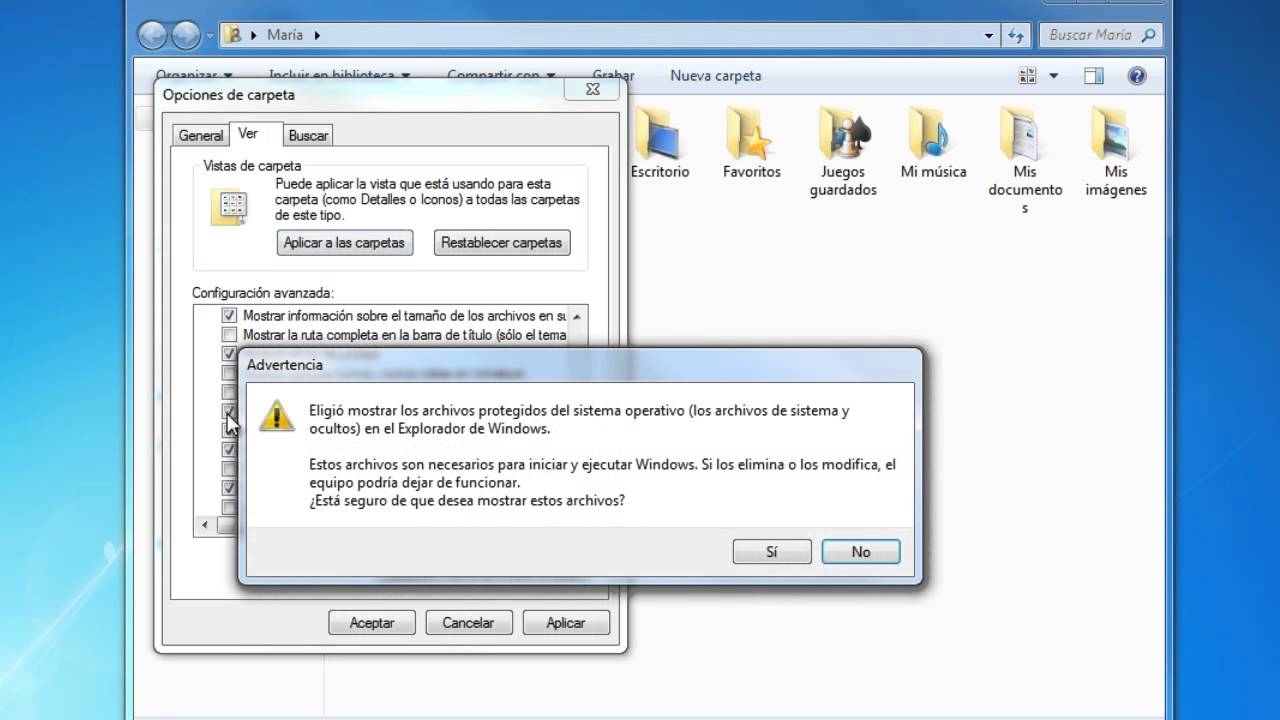
Task: Show the preview pane icon
Action: (1093, 75)
